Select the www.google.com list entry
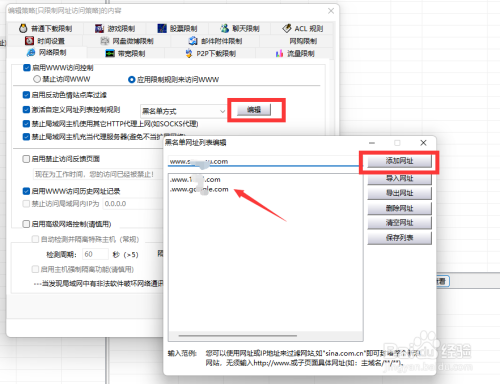The height and width of the screenshot is (384, 500). tap(199, 189)
